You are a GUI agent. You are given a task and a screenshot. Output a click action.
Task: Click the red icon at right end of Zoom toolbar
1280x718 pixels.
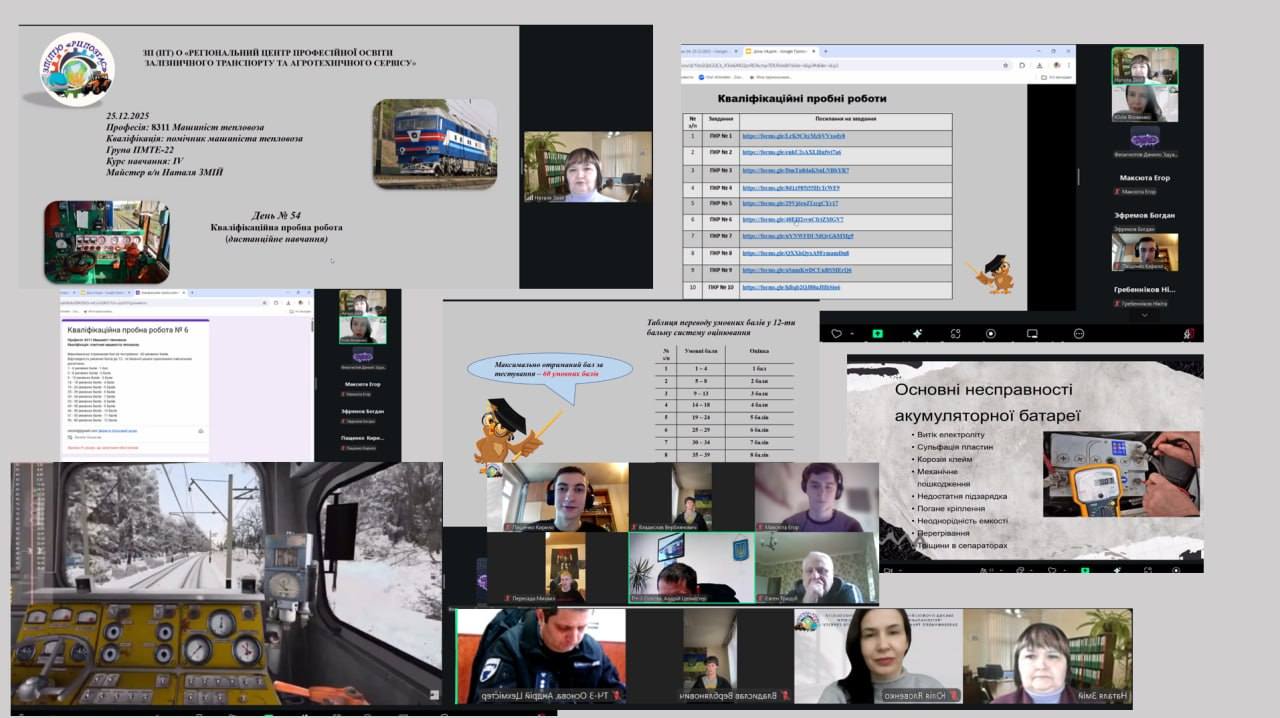(1188, 333)
